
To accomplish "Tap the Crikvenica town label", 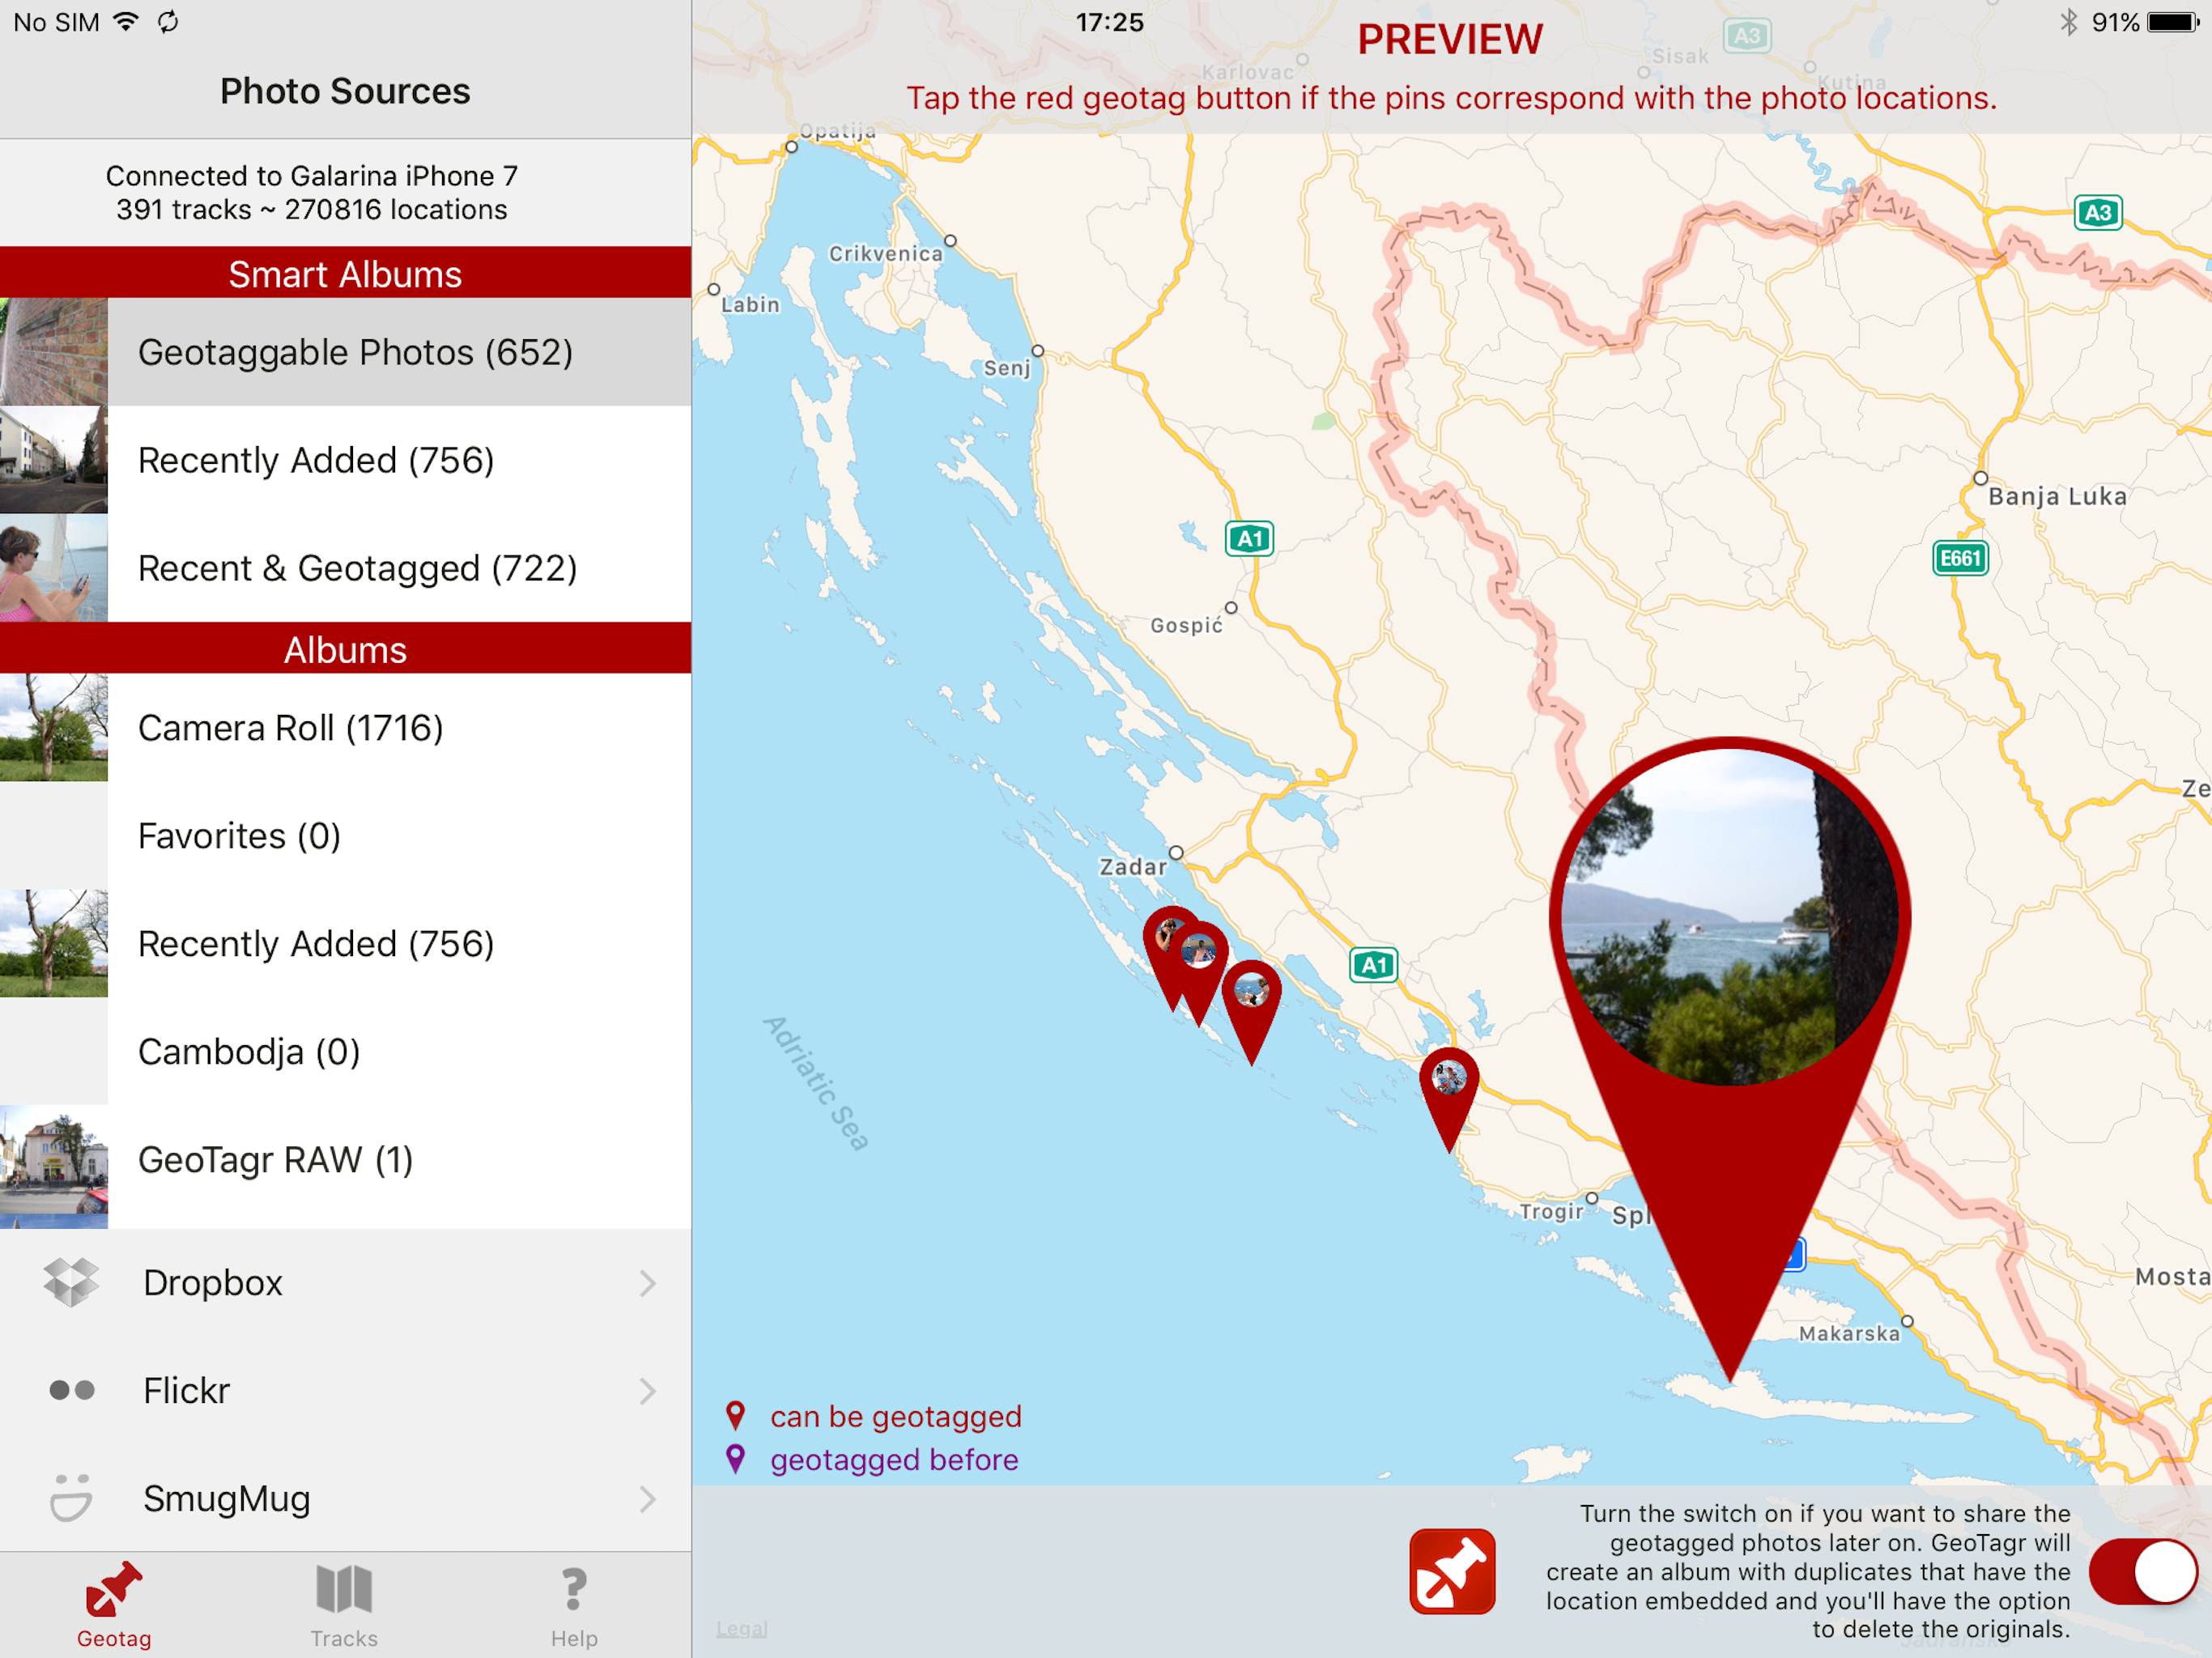I will point(886,254).
